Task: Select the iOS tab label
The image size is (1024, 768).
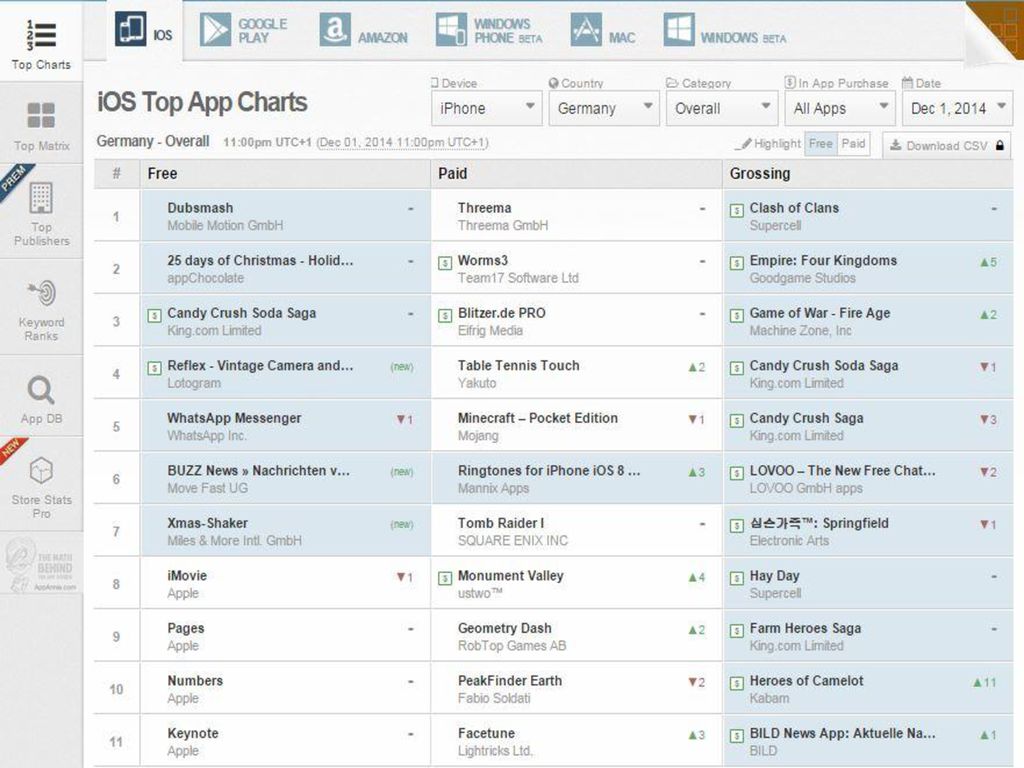Action: pyautogui.click(x=163, y=35)
